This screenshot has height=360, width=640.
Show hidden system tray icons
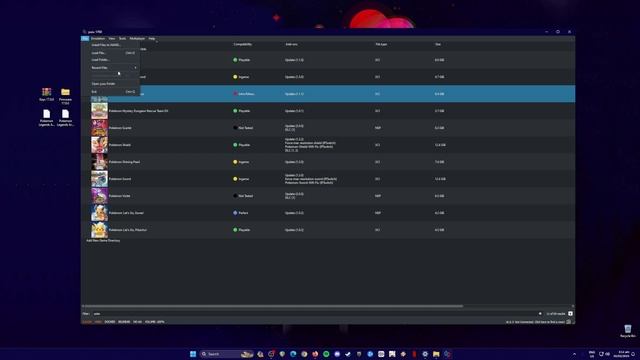(574, 354)
